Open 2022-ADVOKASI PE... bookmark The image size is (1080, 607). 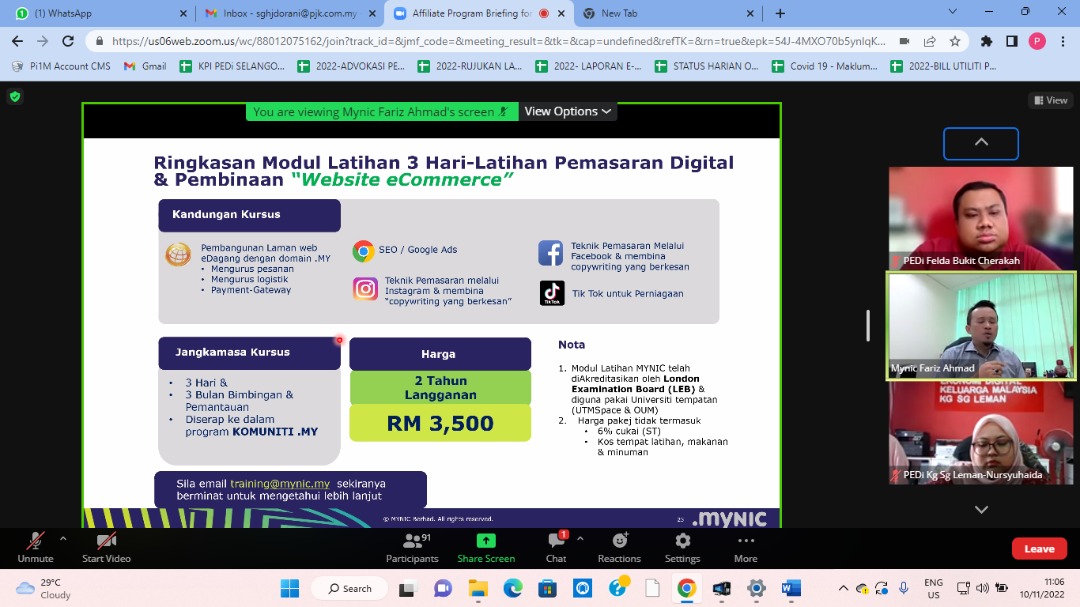[x=351, y=66]
